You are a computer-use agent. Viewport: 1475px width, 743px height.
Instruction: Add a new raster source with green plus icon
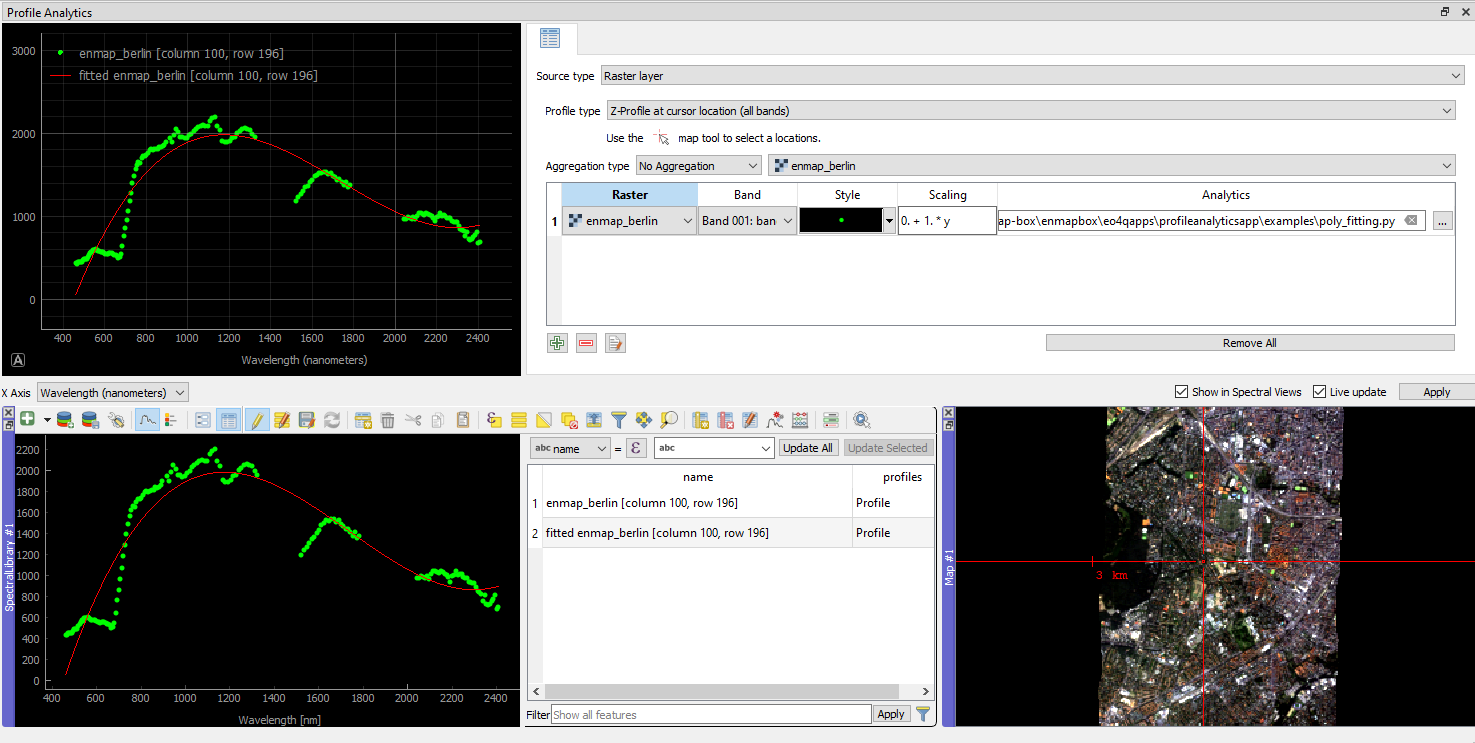(557, 343)
